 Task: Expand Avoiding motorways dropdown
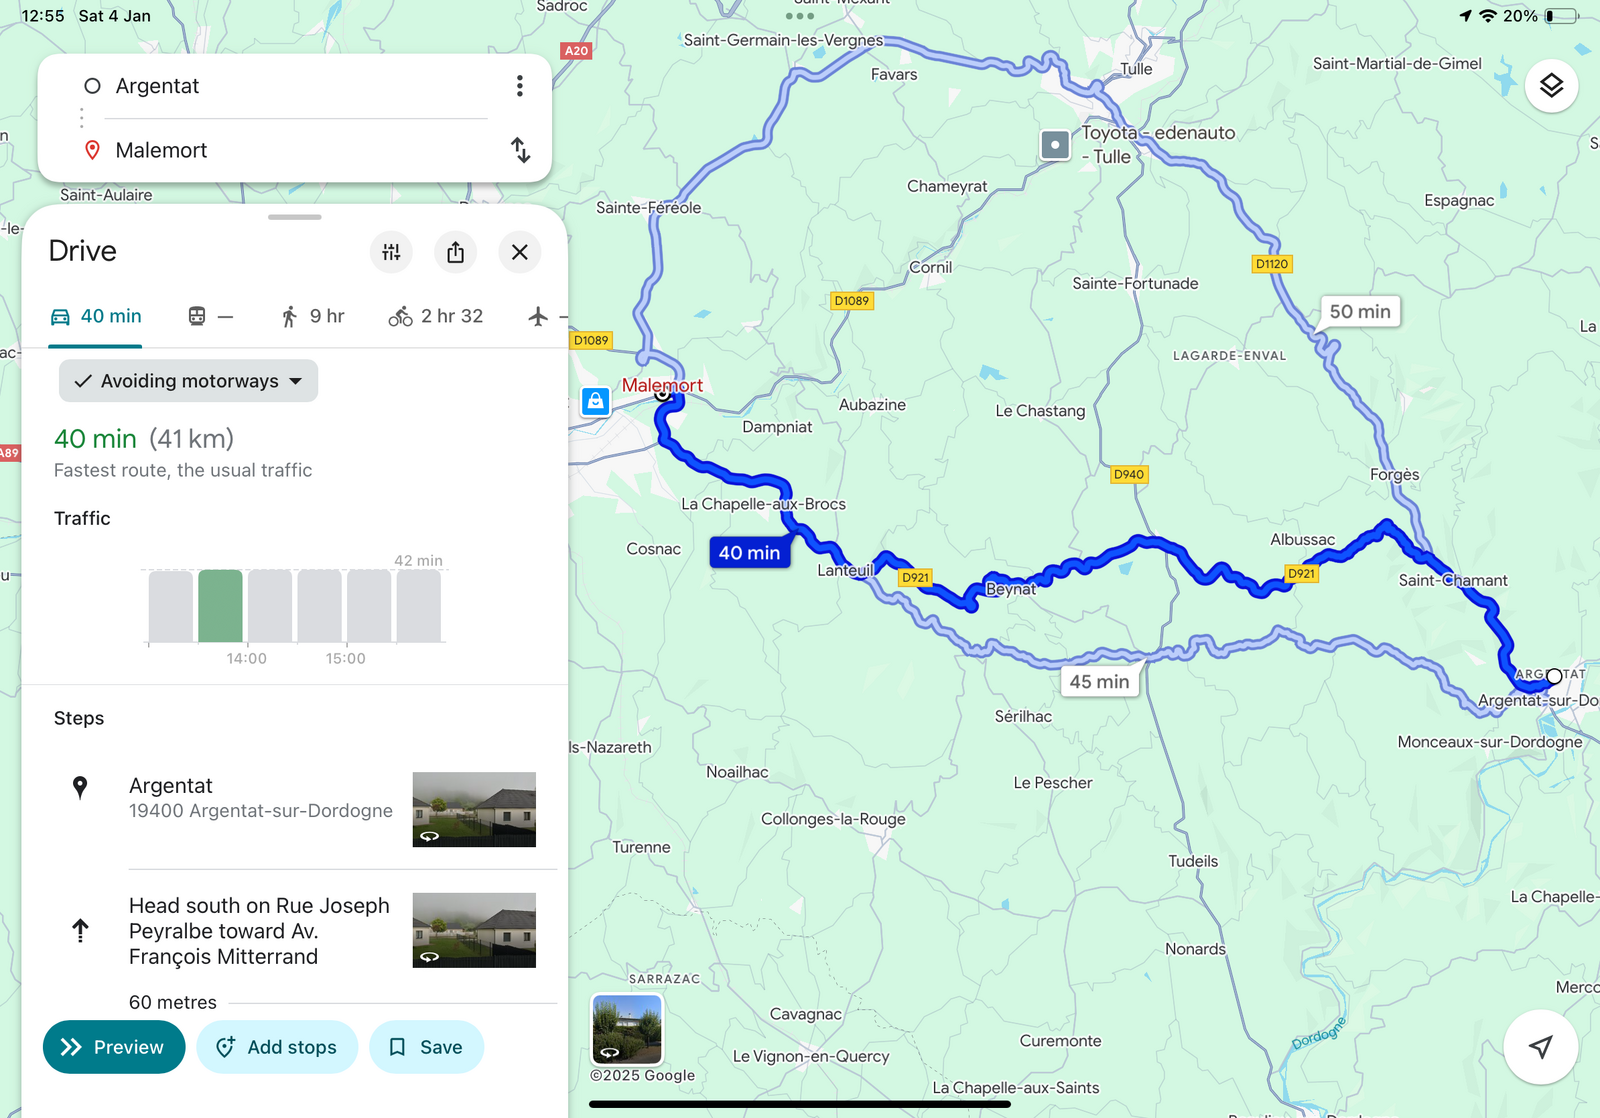(188, 381)
